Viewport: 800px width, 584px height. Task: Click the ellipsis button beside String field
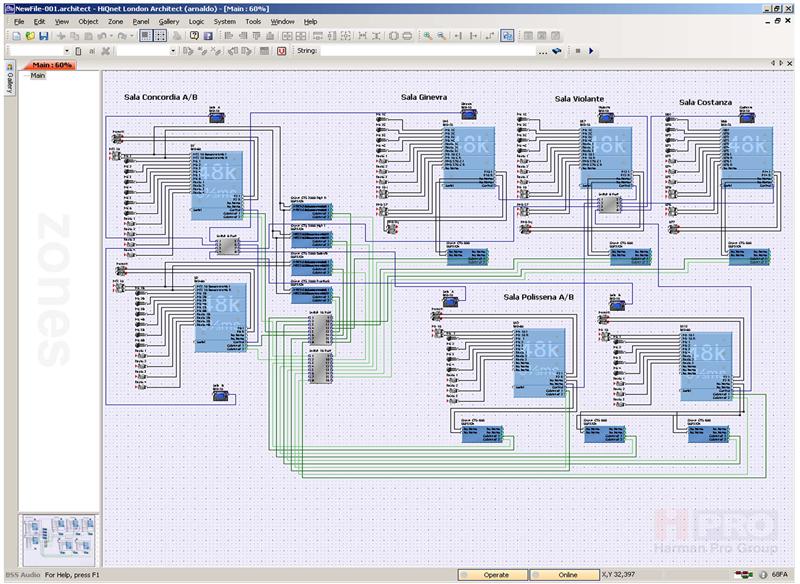[x=542, y=51]
